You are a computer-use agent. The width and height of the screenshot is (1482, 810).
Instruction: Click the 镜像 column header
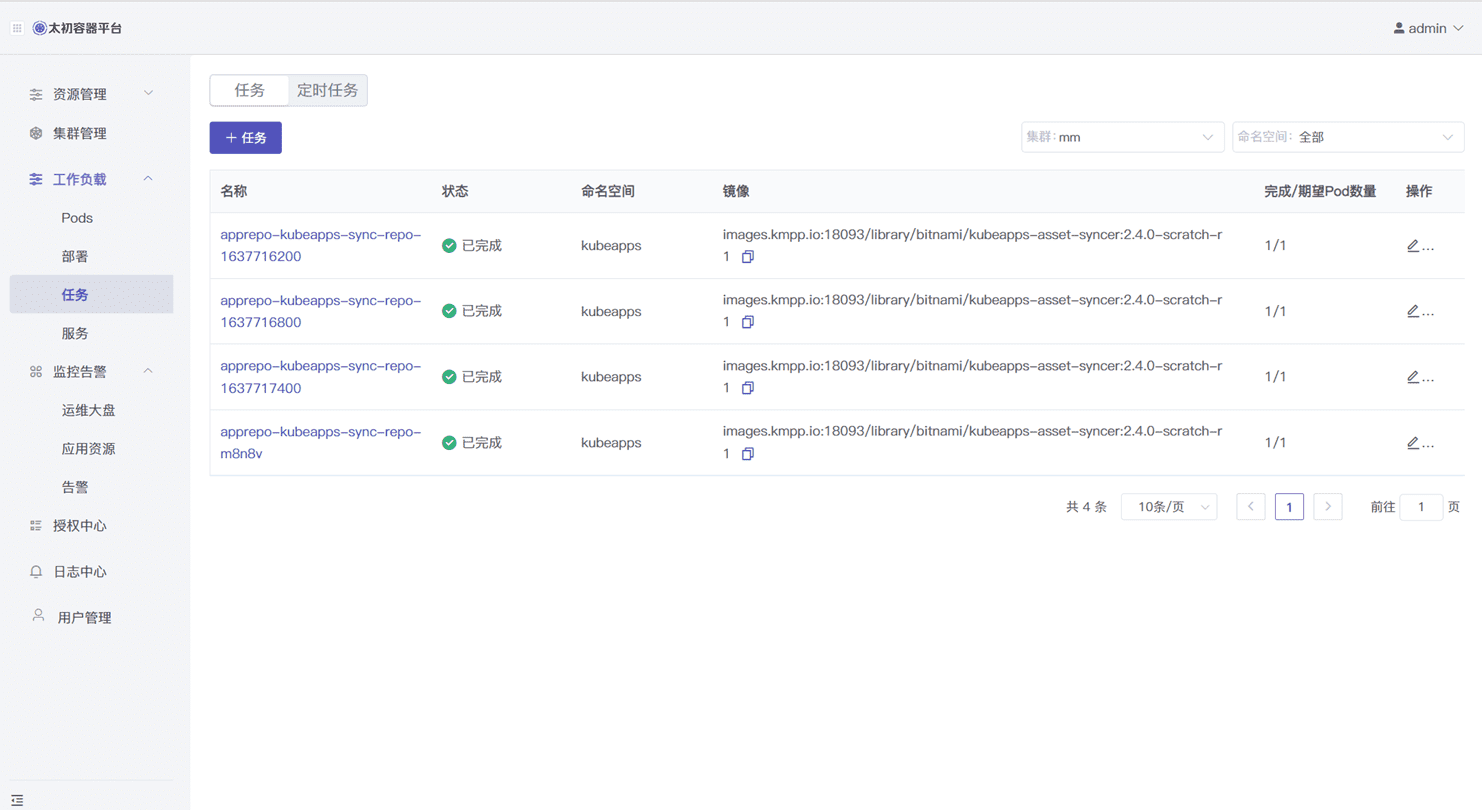coord(736,191)
